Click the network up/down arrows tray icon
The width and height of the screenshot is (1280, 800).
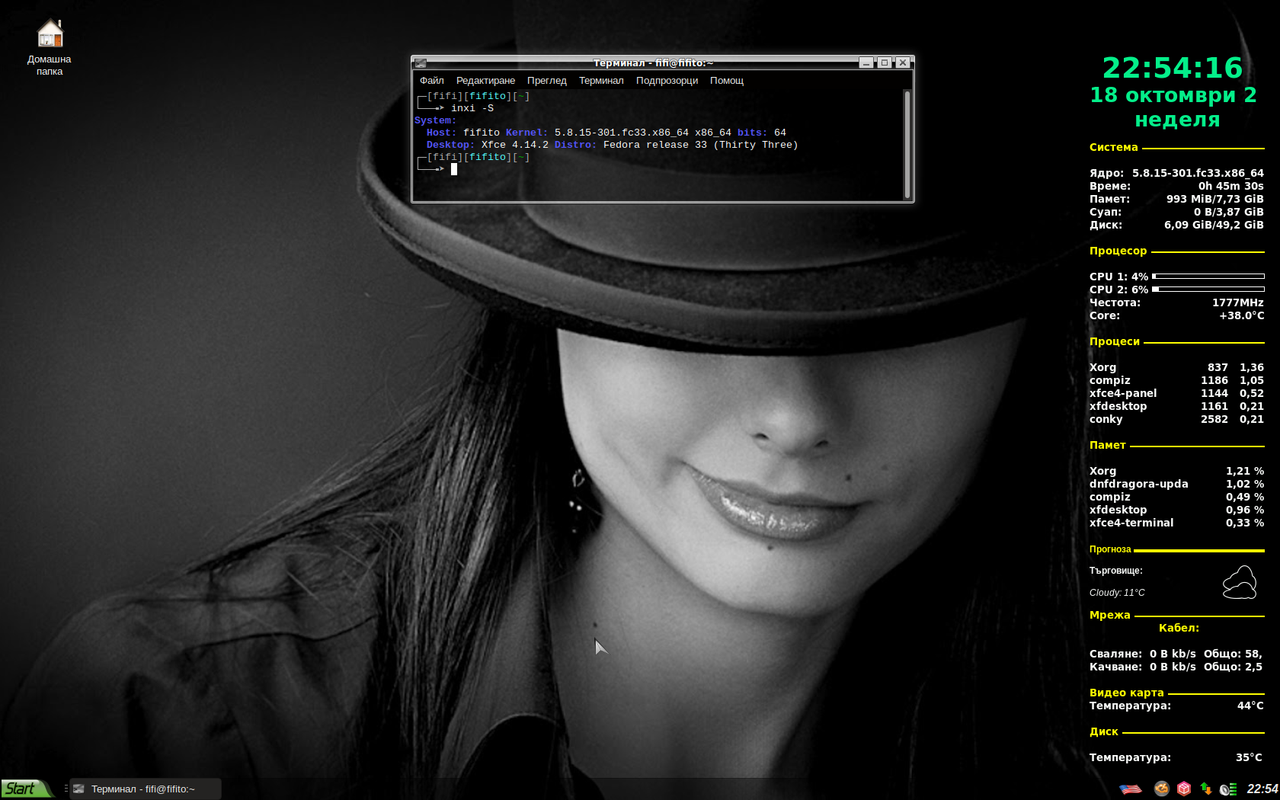tap(1206, 789)
